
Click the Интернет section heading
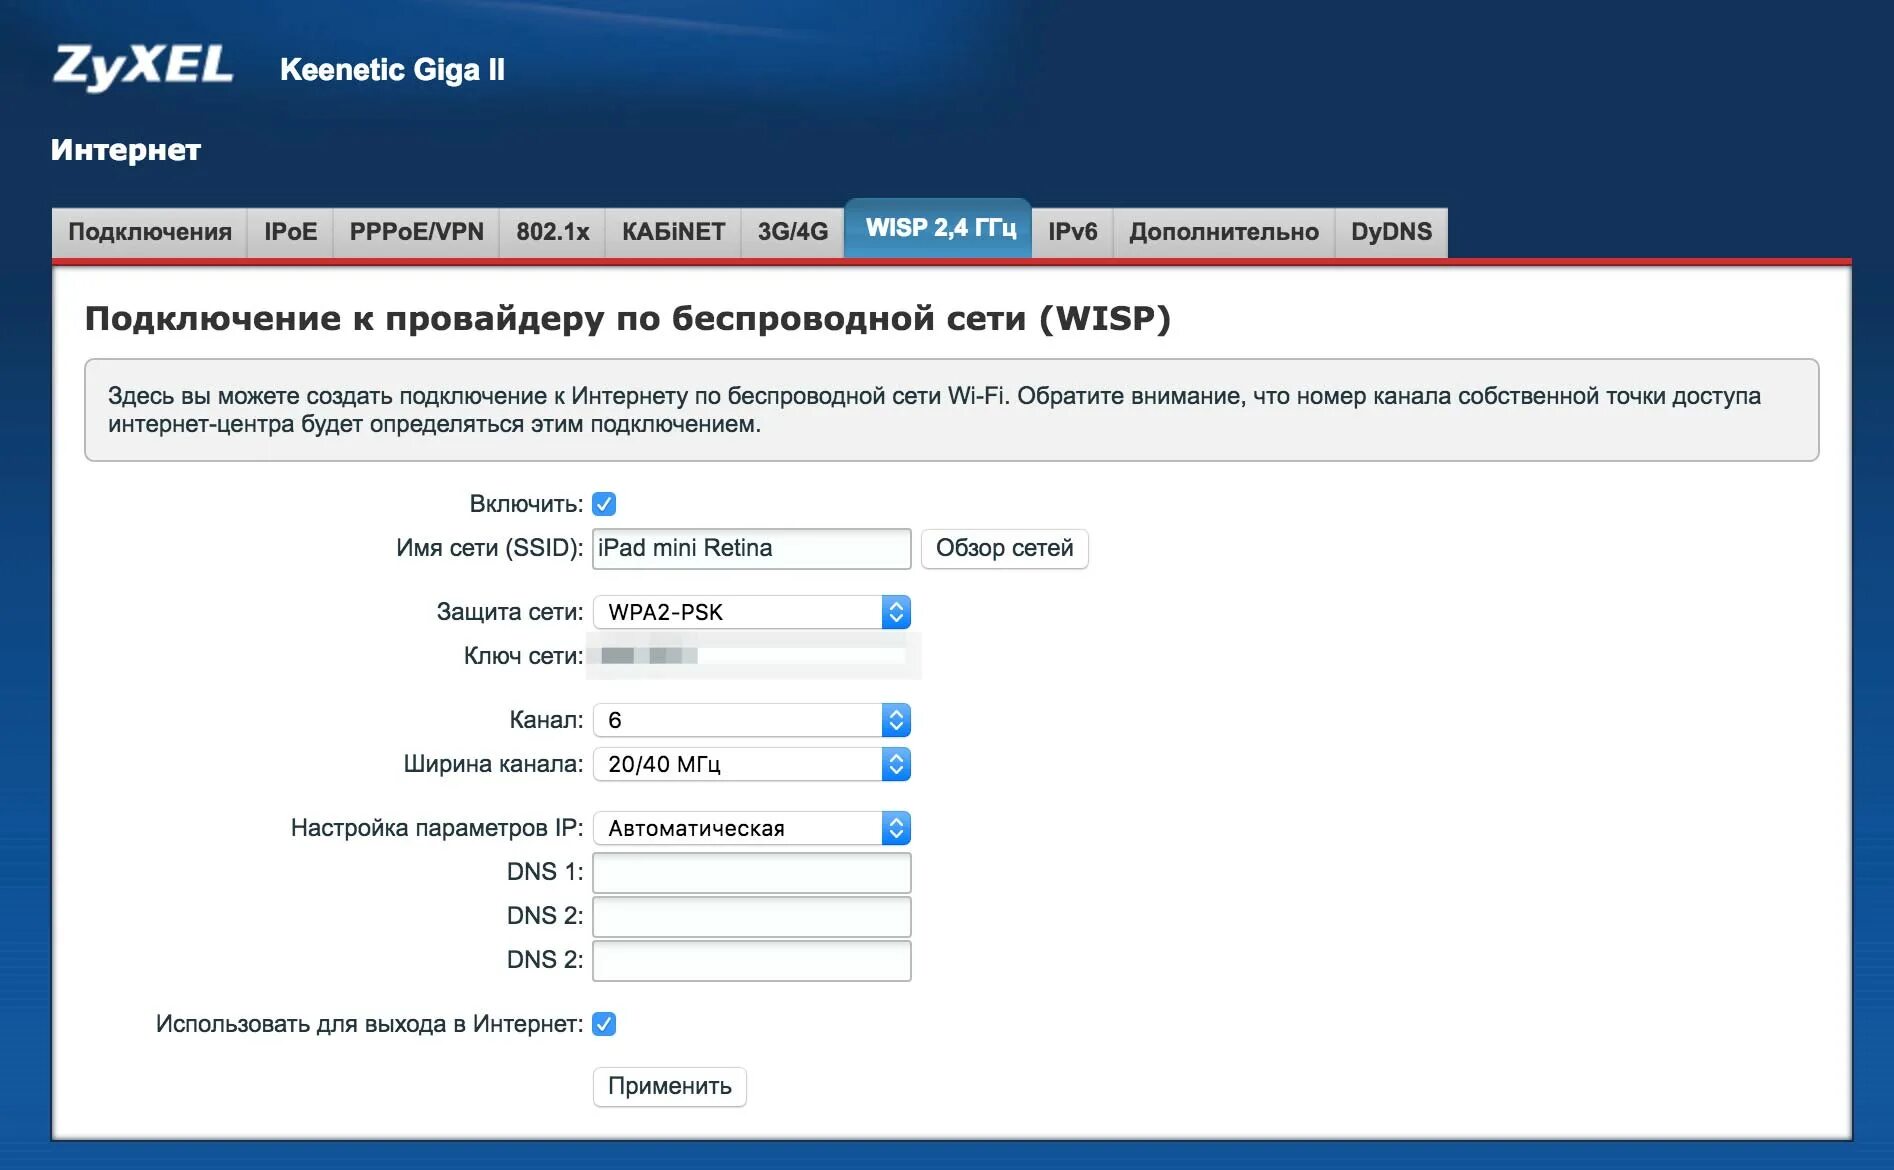pos(126,150)
